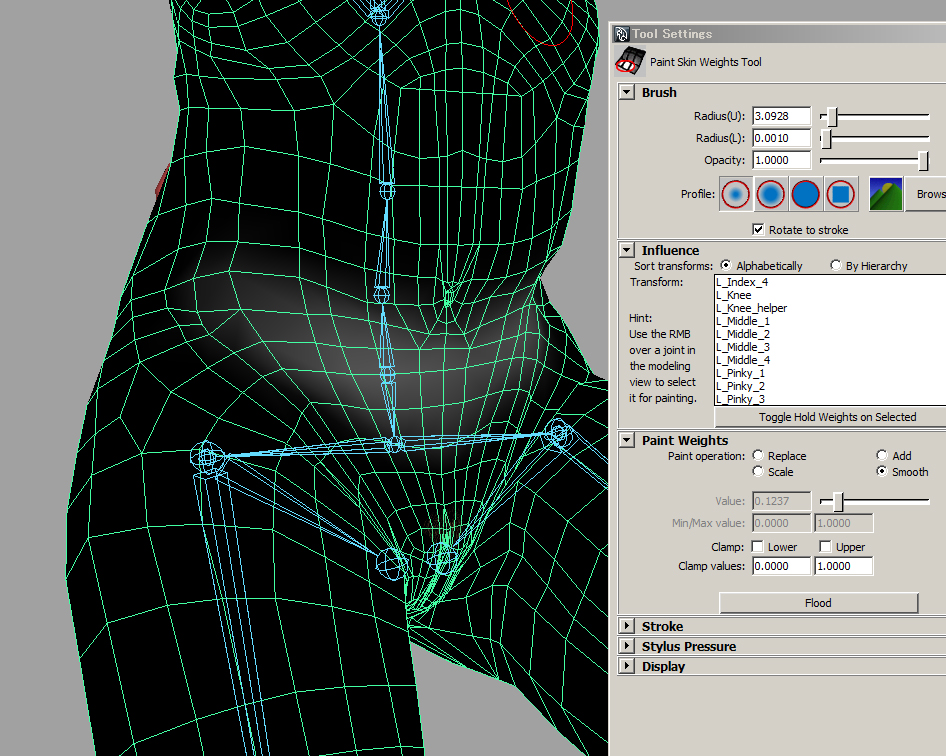946x756 pixels.
Task: Choose the square brush profile
Action: click(841, 194)
